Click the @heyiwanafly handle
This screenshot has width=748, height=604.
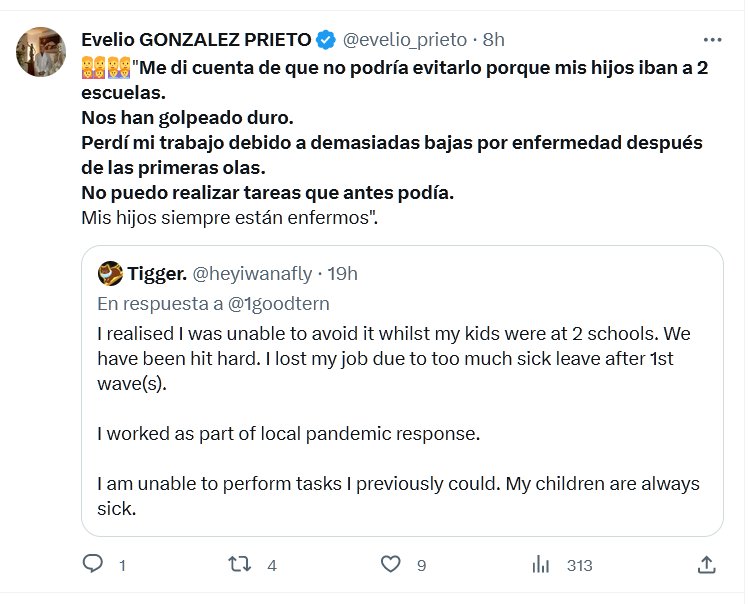(x=252, y=273)
